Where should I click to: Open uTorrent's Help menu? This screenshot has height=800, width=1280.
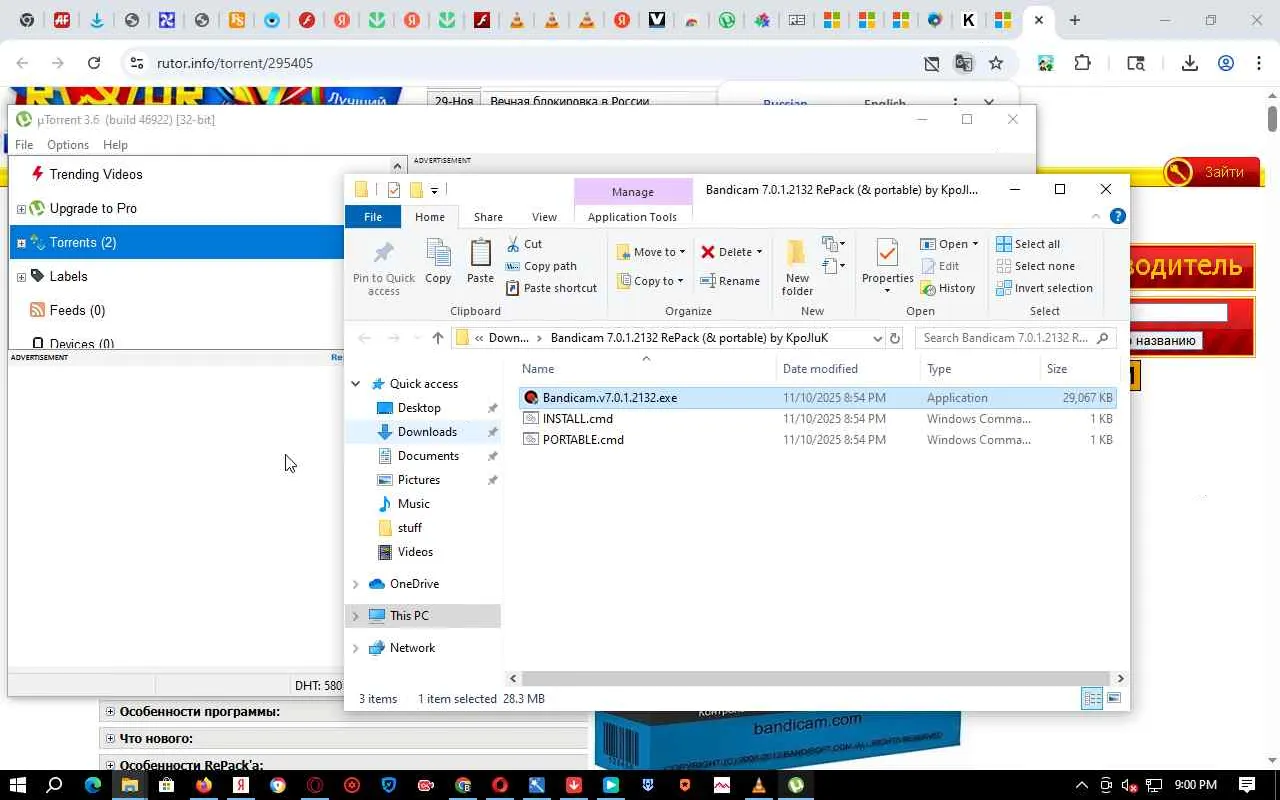coord(115,145)
